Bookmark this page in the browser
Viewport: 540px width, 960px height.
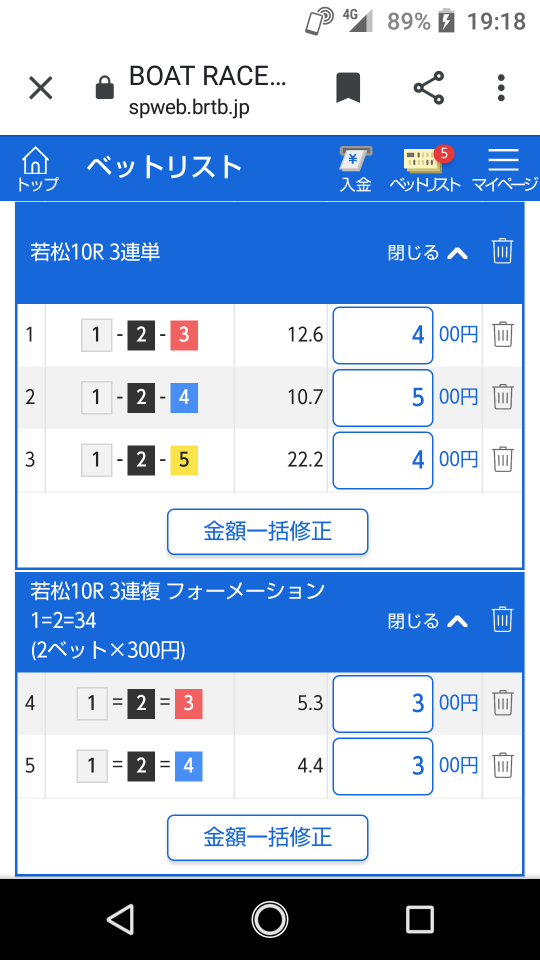(348, 88)
